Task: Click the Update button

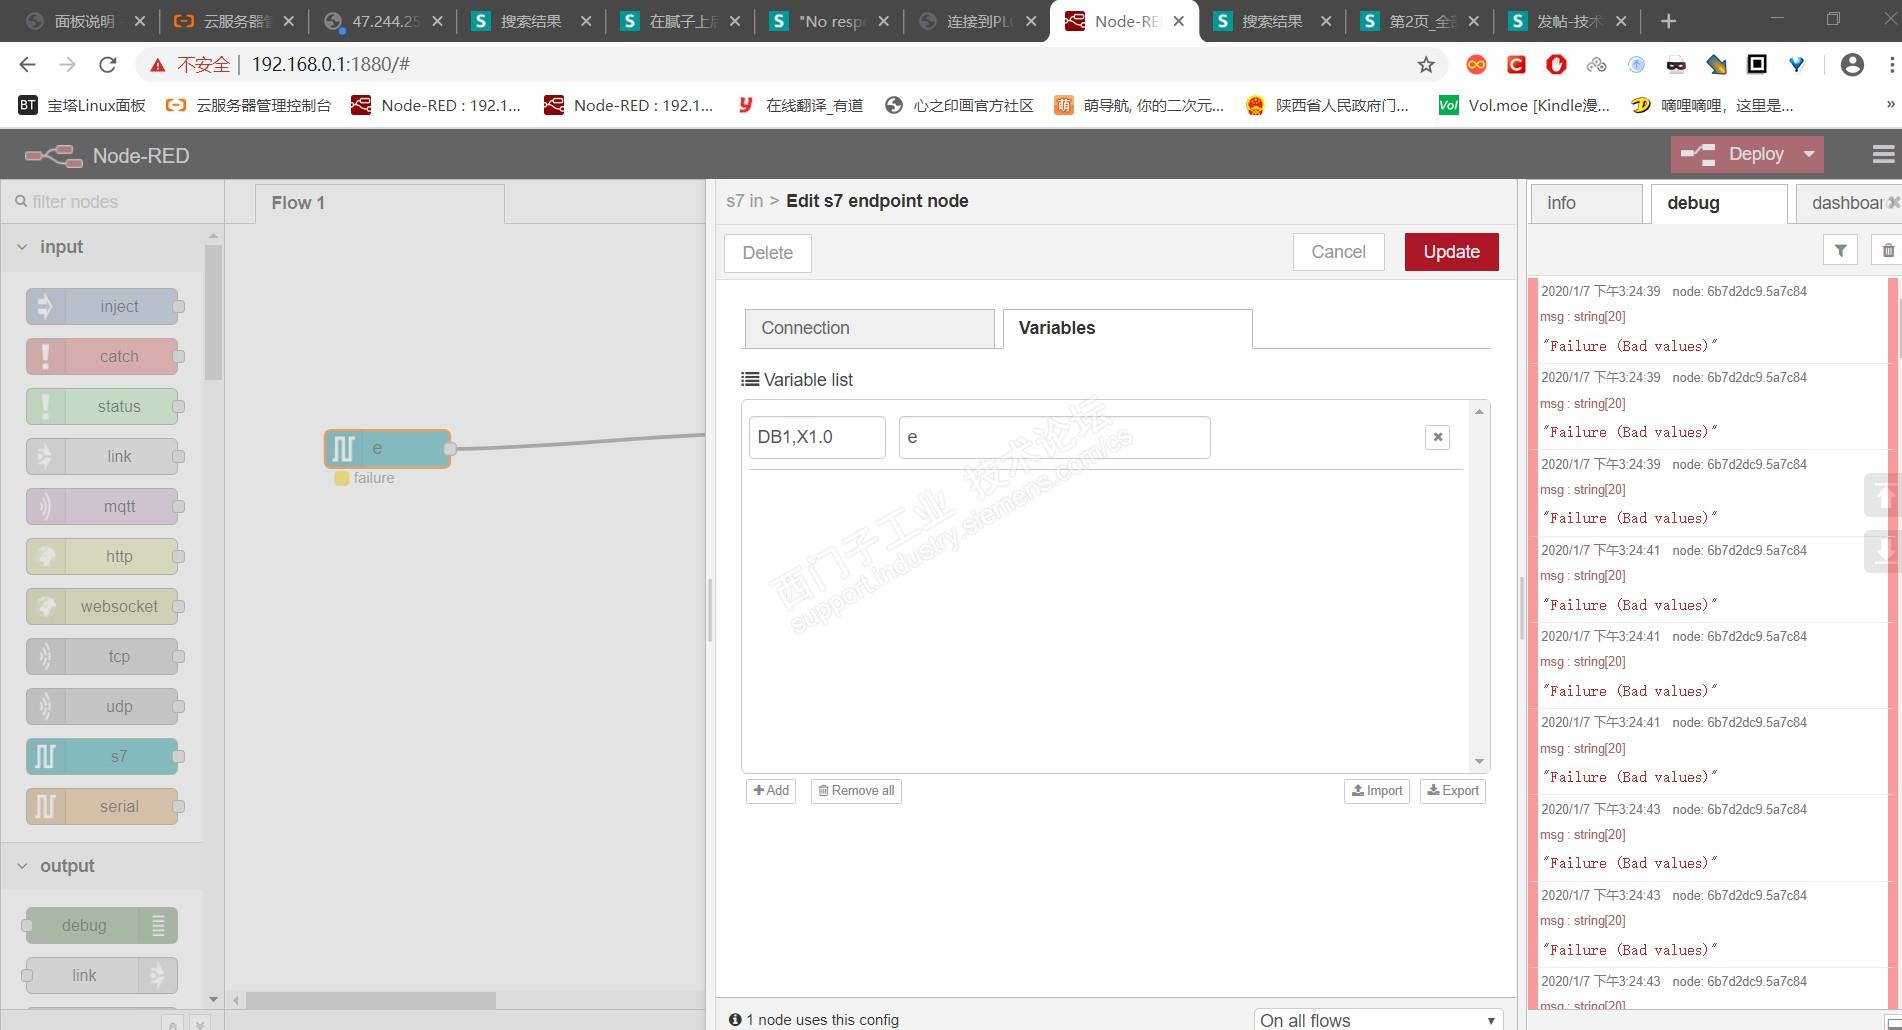Action: pos(1451,252)
